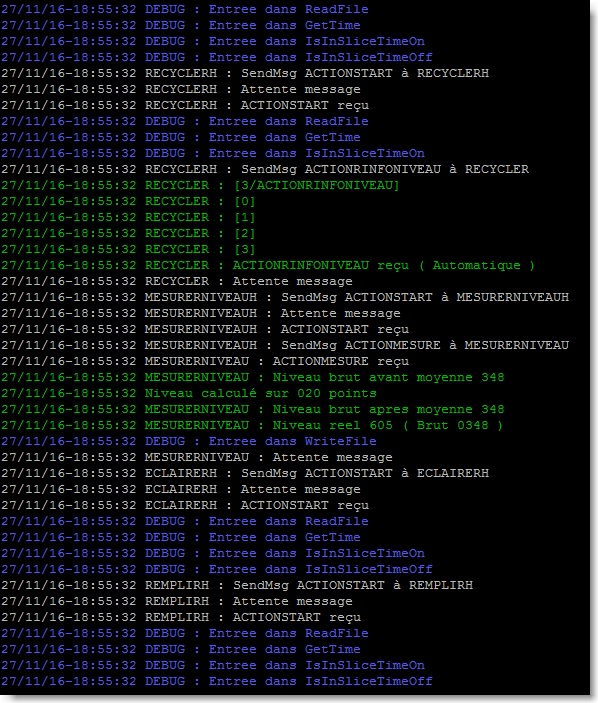Click the 'RECYCLER : [2]' line

point(128,234)
